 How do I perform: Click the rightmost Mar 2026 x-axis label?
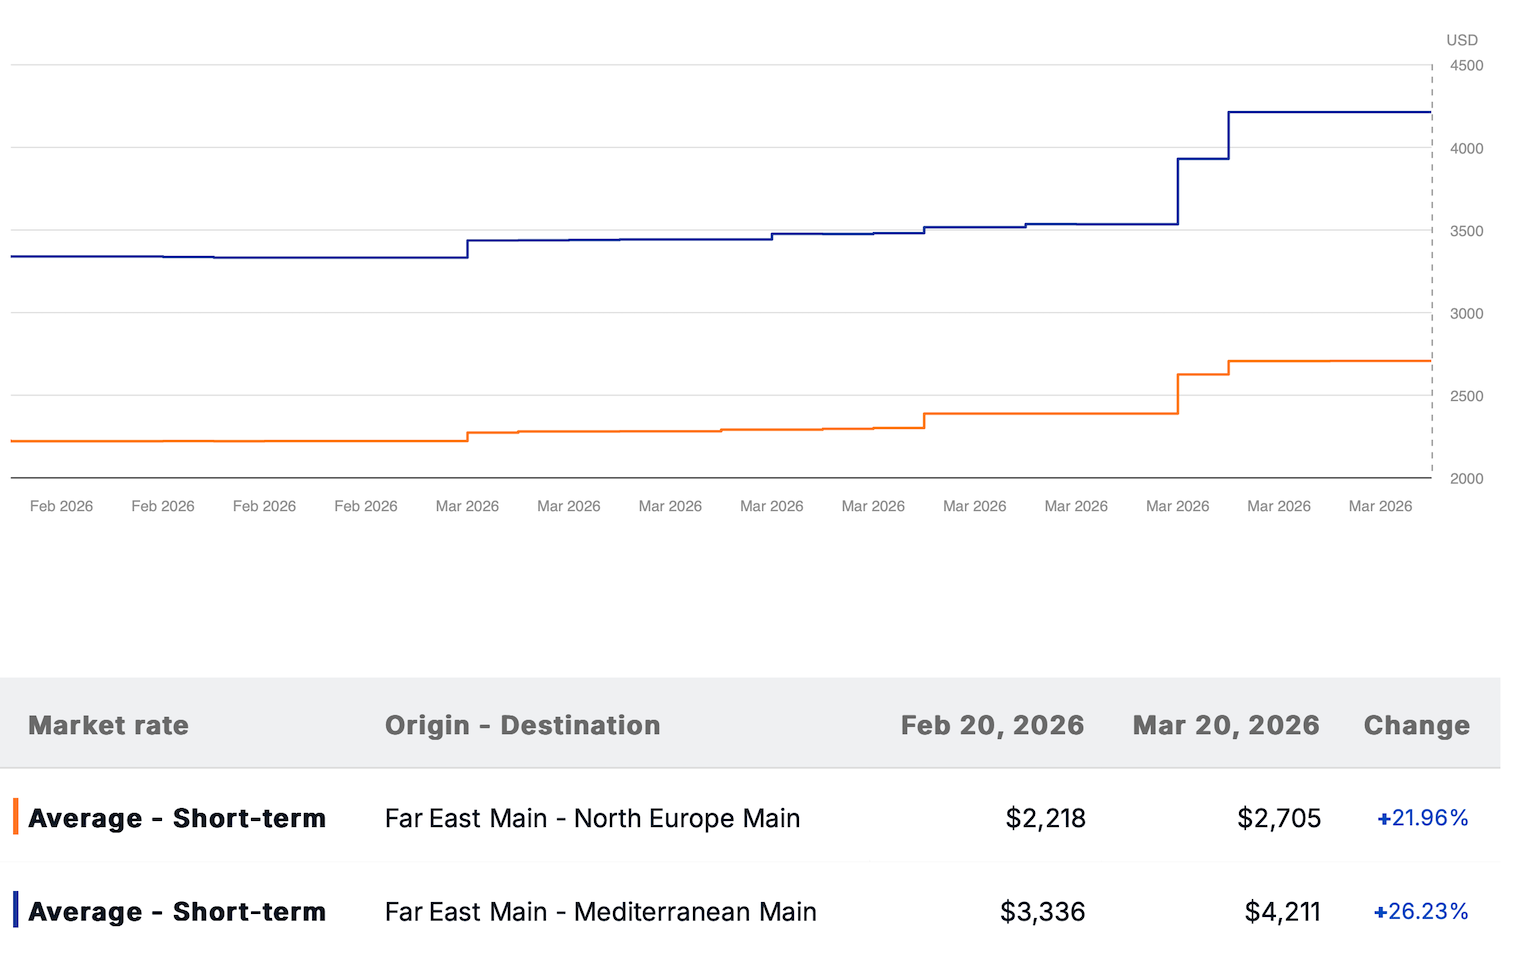click(1380, 506)
